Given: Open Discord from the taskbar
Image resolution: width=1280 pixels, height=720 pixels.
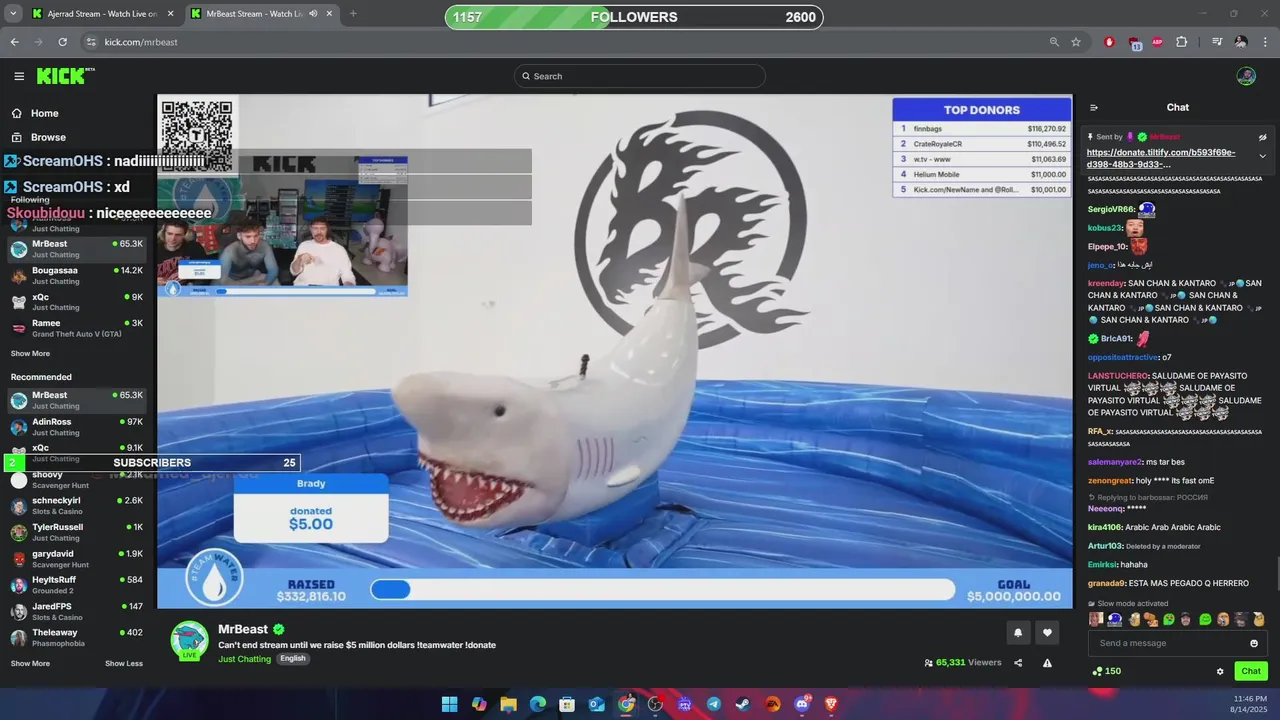Looking at the screenshot, I should (802, 704).
